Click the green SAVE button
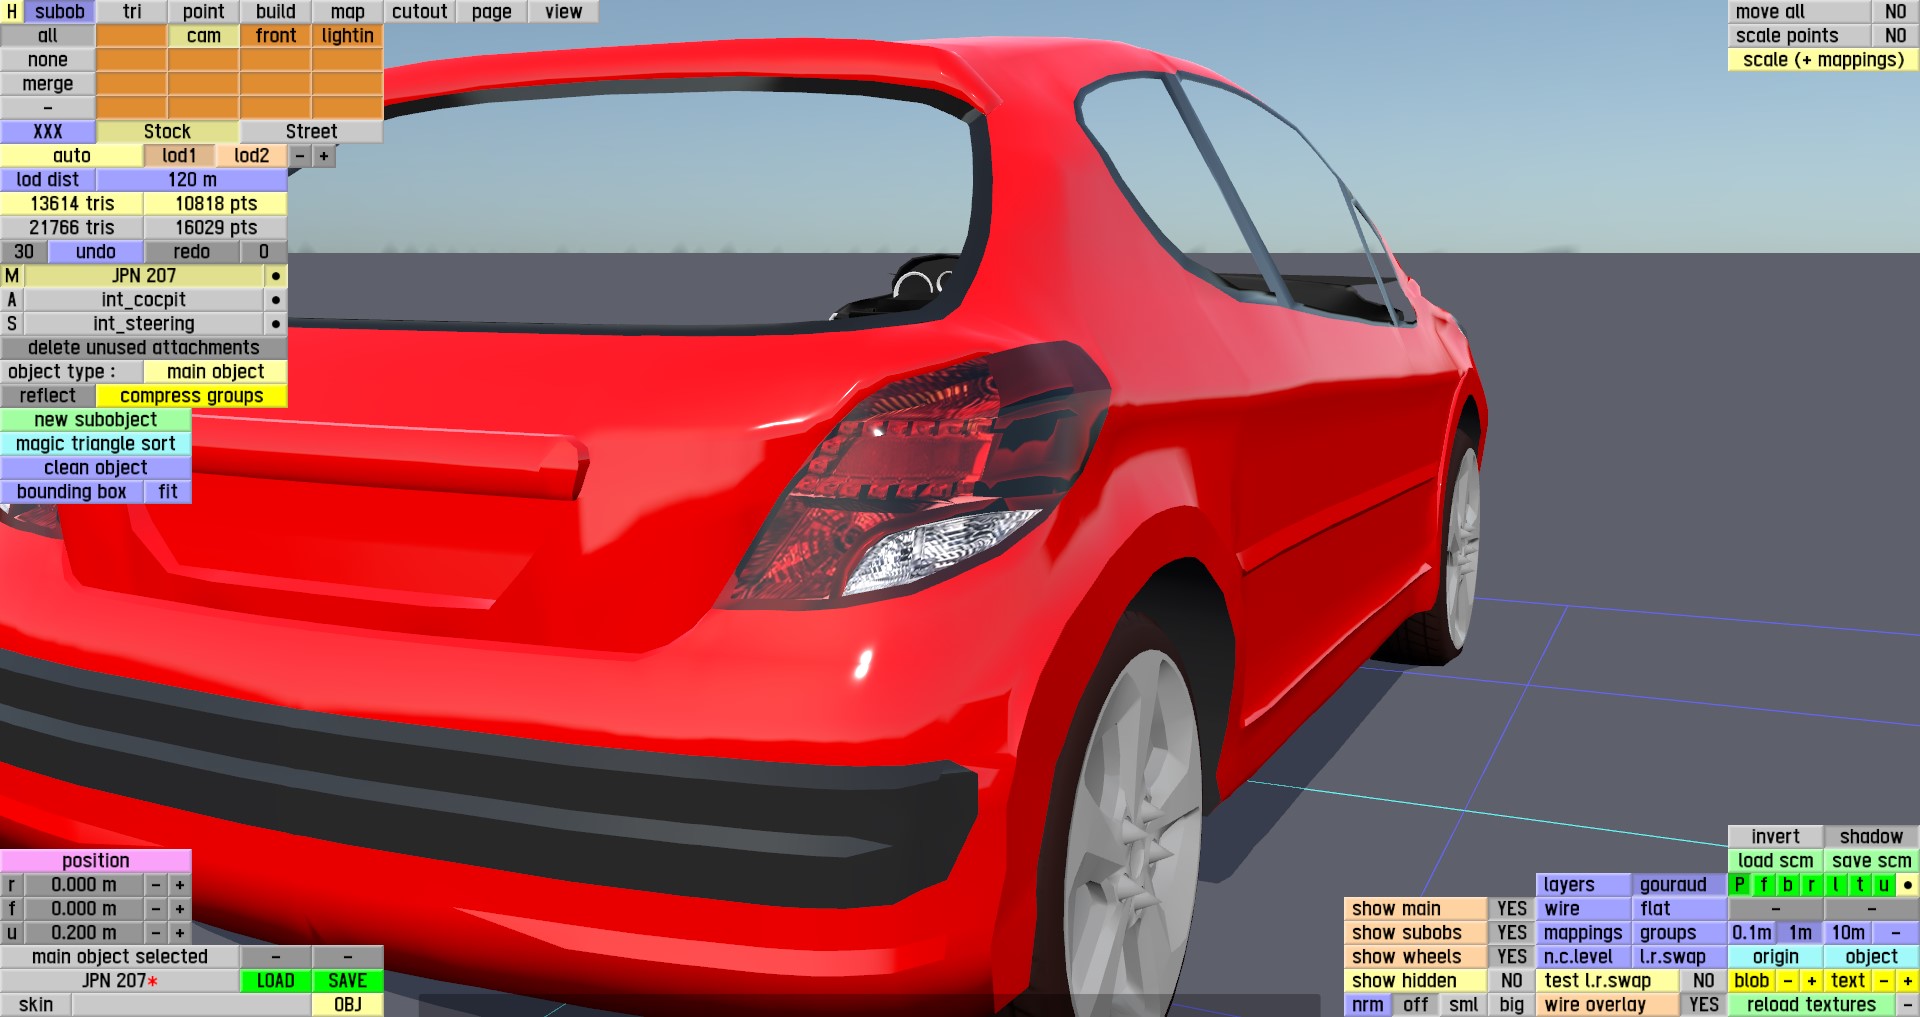 pyautogui.click(x=348, y=981)
